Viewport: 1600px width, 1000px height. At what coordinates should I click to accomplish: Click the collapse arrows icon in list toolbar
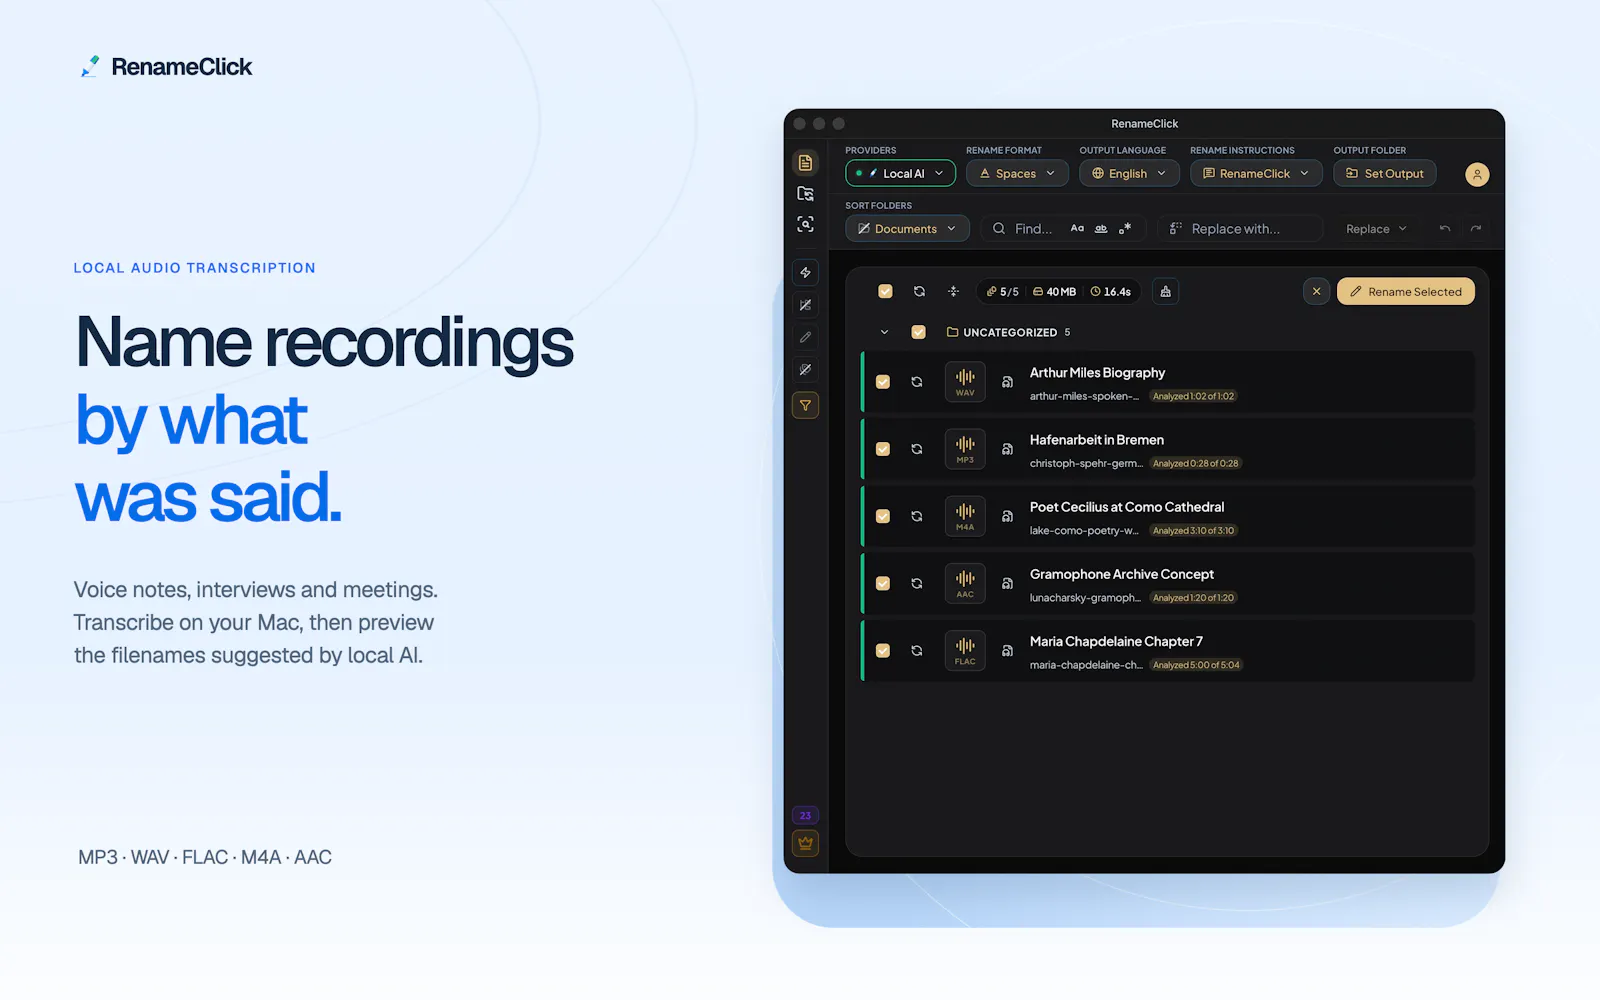click(953, 292)
